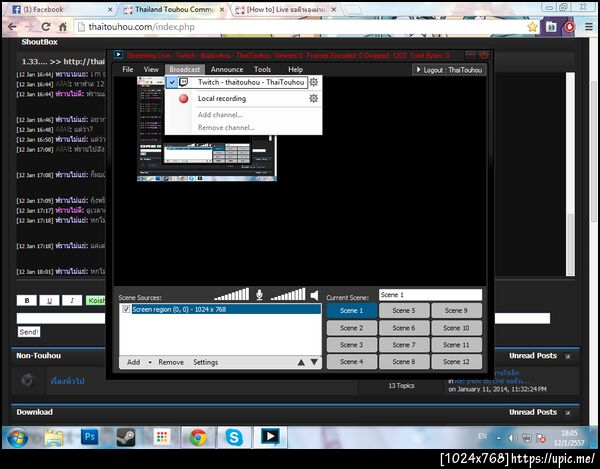Open Local recording settings gear
The image size is (600, 469).
click(314, 98)
